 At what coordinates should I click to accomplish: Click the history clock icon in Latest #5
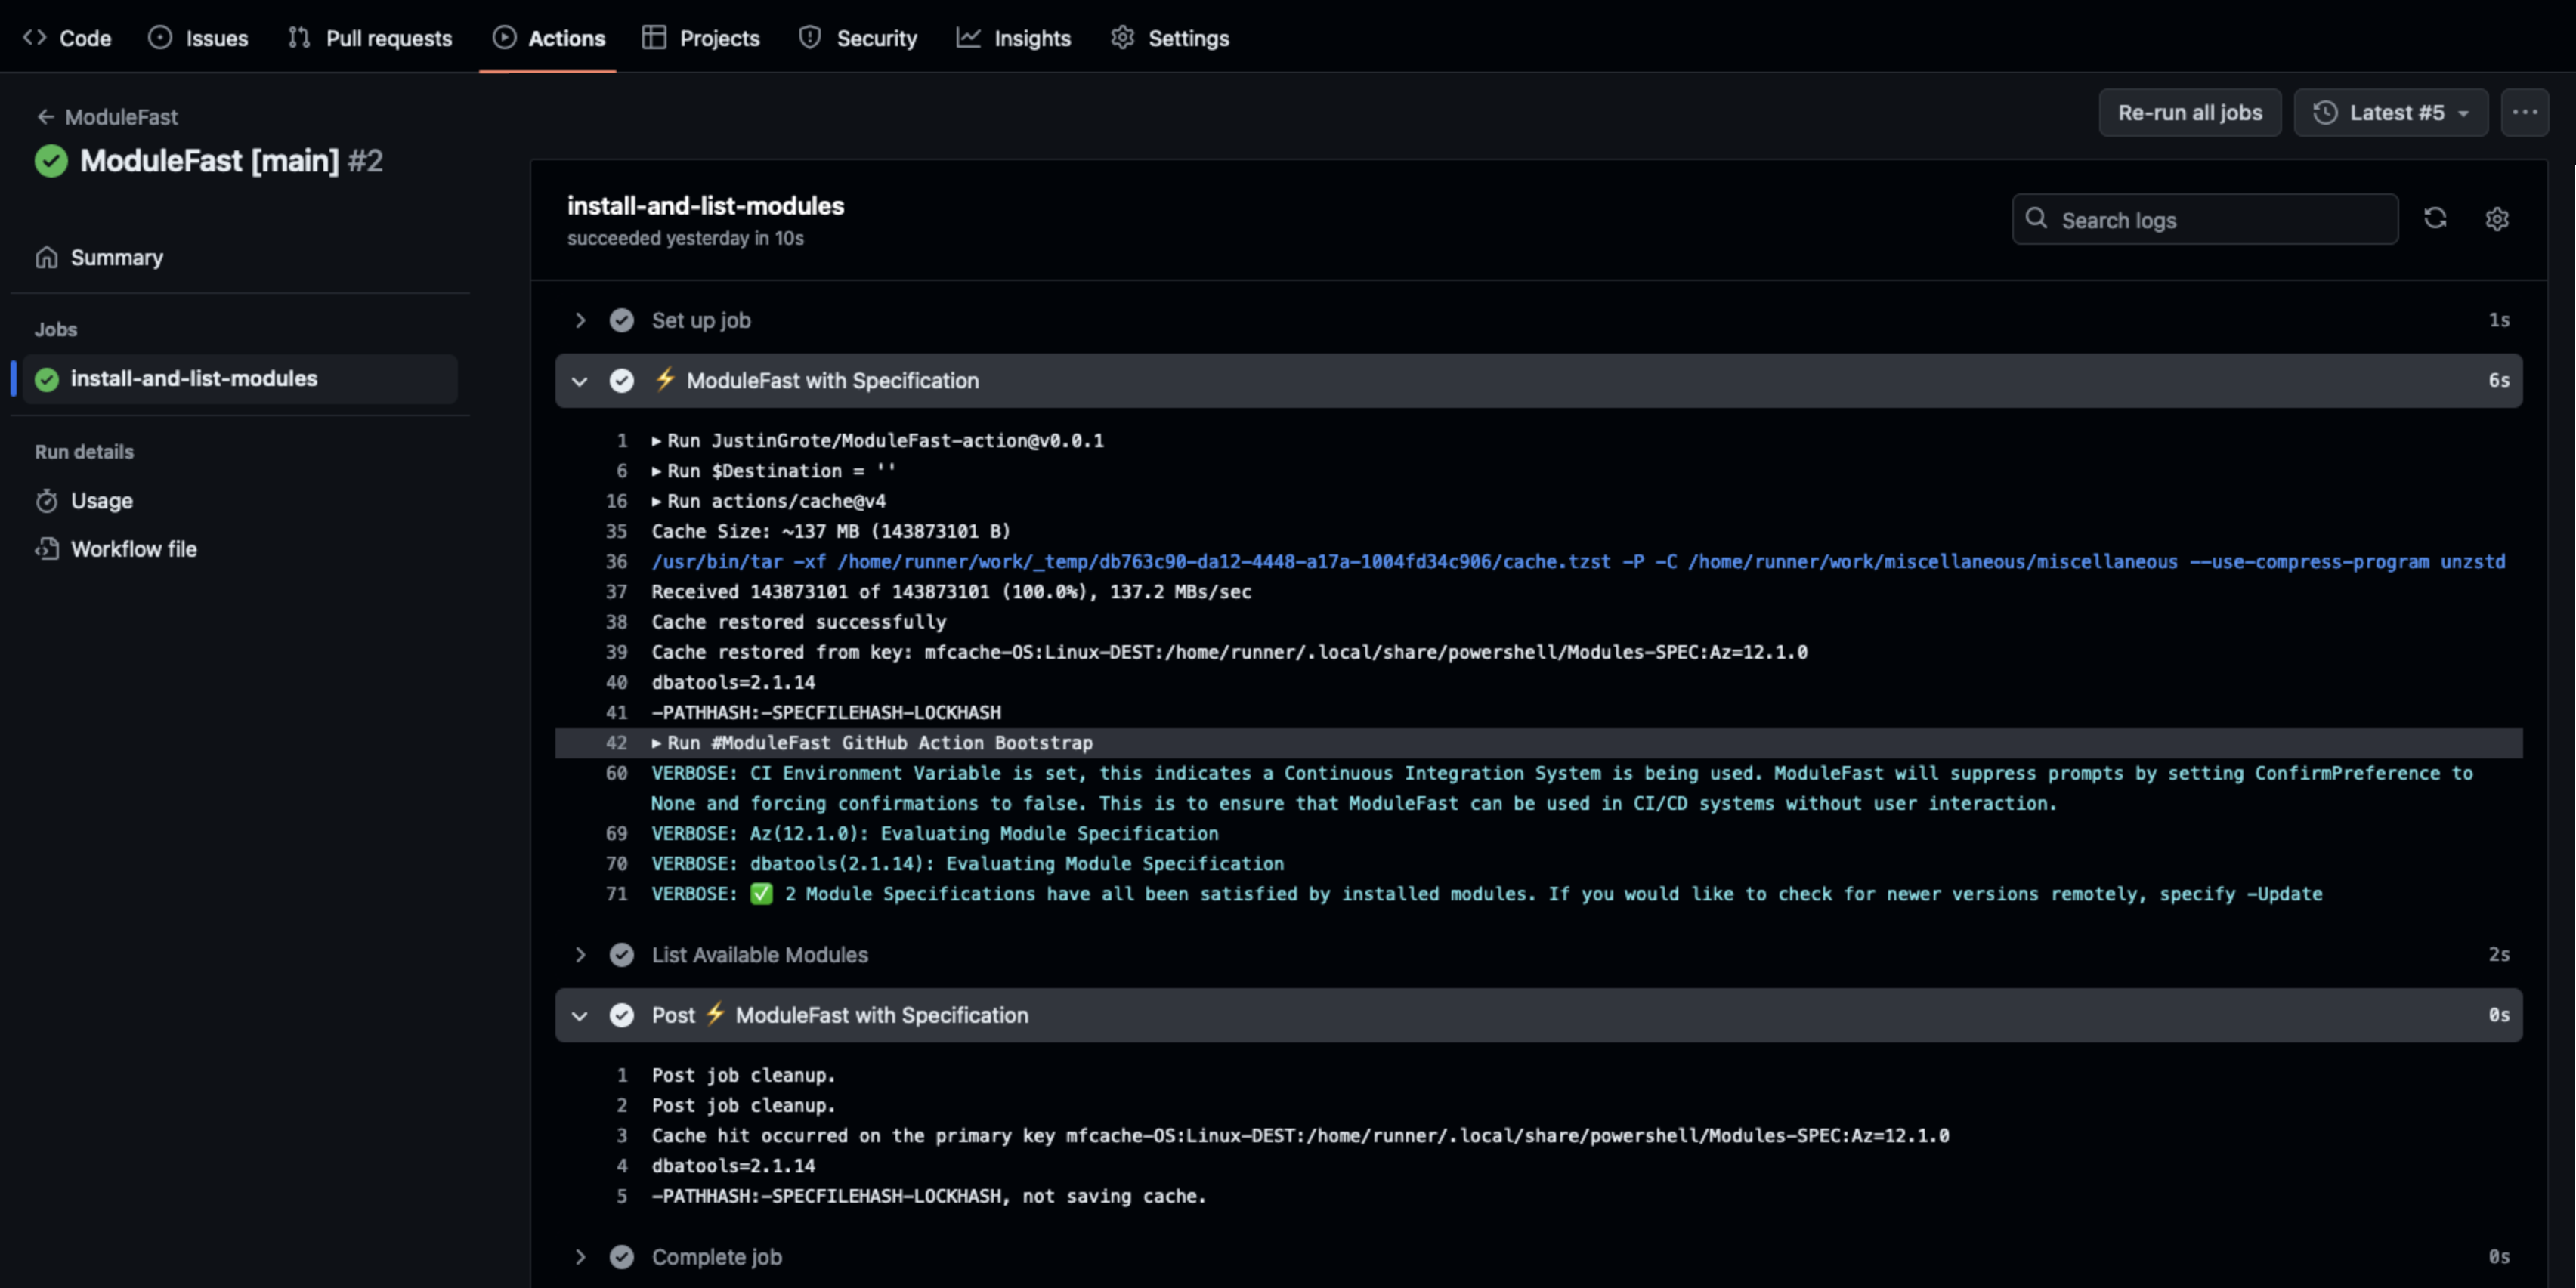pos(2326,113)
